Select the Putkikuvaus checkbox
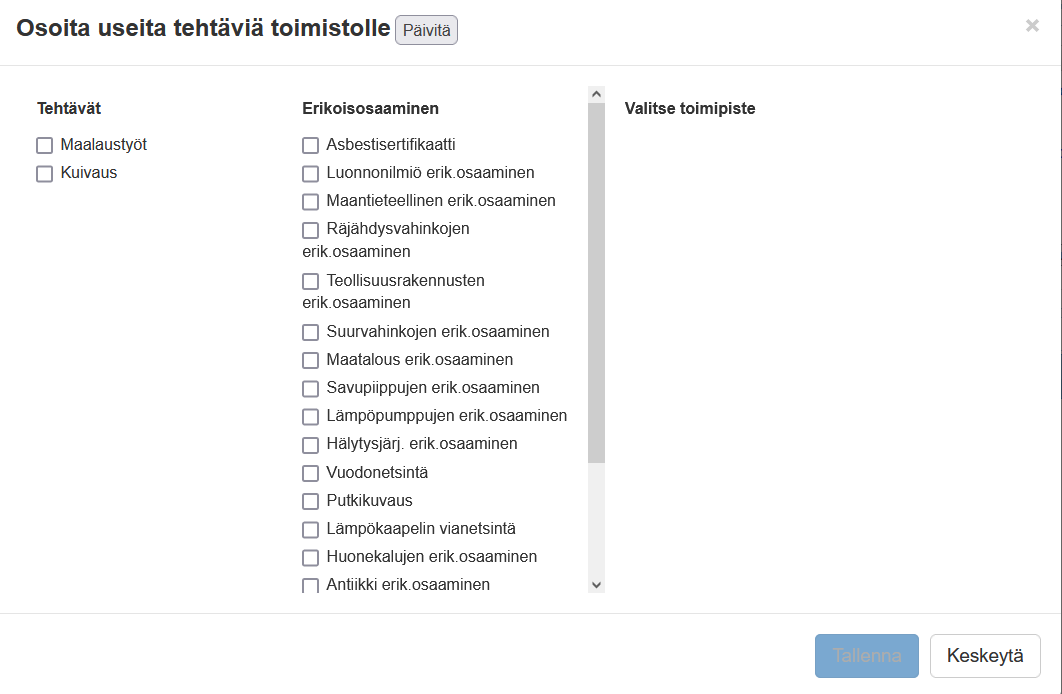Image resolution: width=1062 pixels, height=694 pixels. point(311,501)
